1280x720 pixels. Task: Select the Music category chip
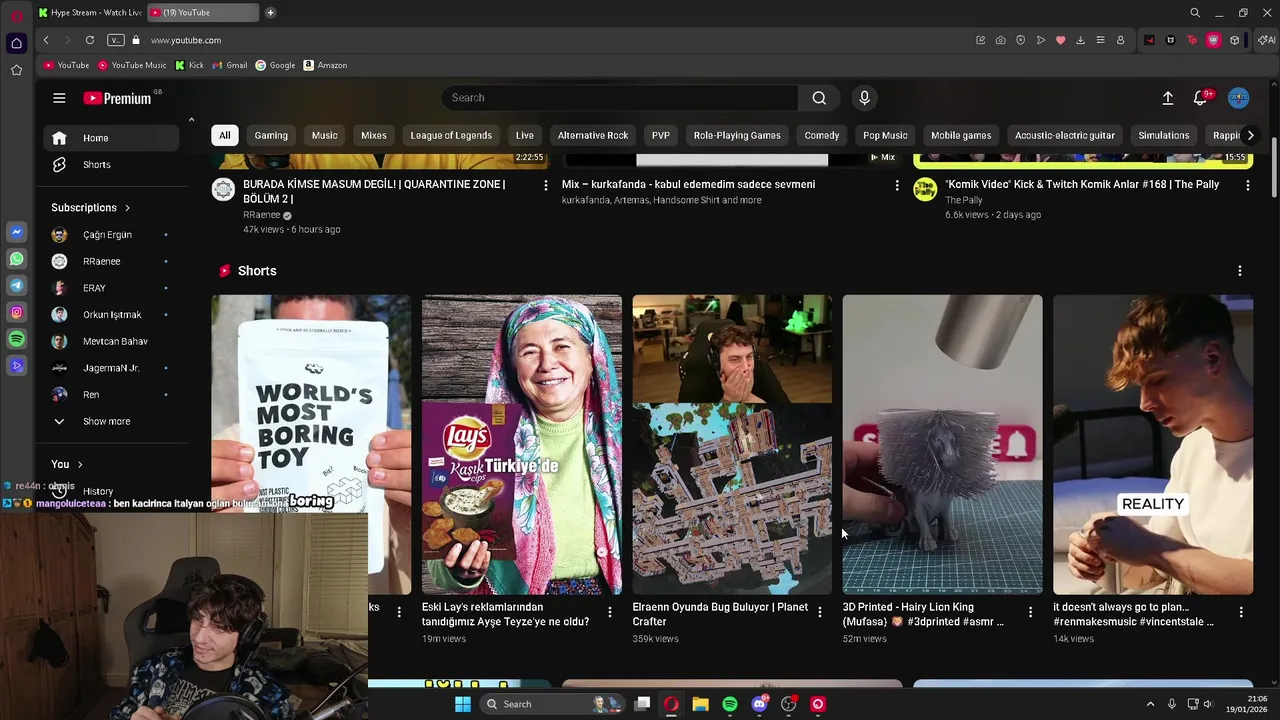tap(325, 135)
